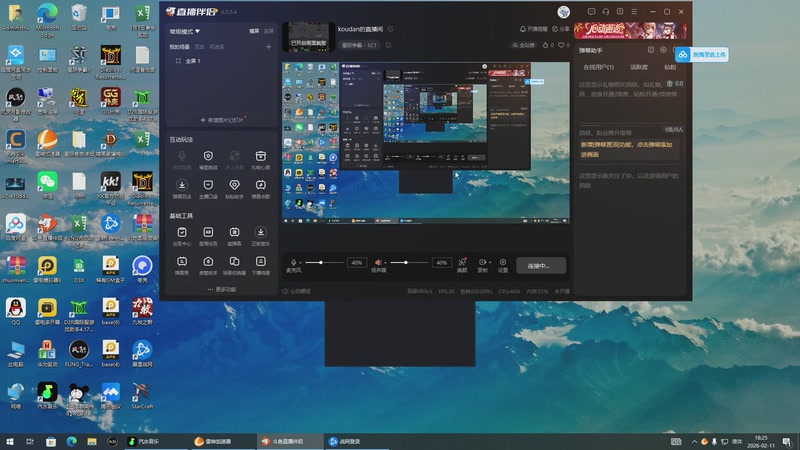Open the 任务中心 checklist icon
The width and height of the screenshot is (800, 450).
(182, 232)
